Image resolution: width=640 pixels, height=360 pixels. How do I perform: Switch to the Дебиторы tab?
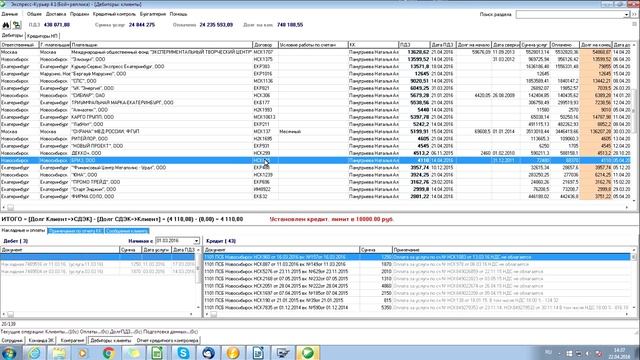(12, 36)
